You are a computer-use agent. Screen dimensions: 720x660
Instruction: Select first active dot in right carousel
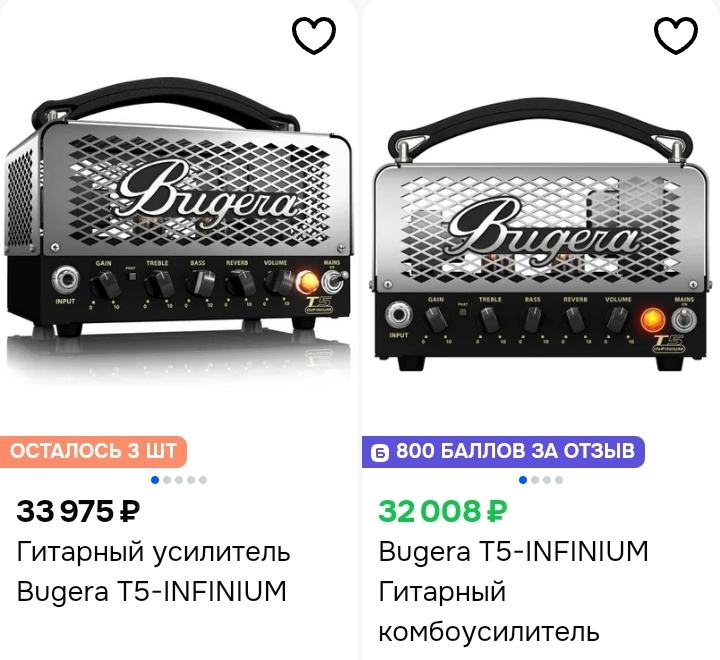(x=523, y=480)
